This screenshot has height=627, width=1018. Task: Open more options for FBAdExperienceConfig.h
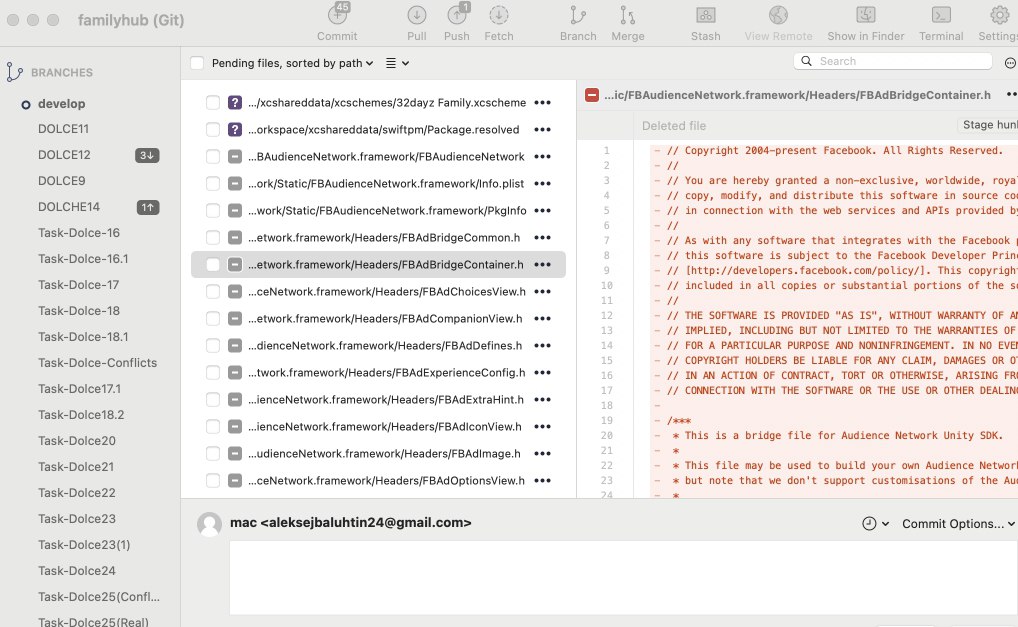point(542,373)
